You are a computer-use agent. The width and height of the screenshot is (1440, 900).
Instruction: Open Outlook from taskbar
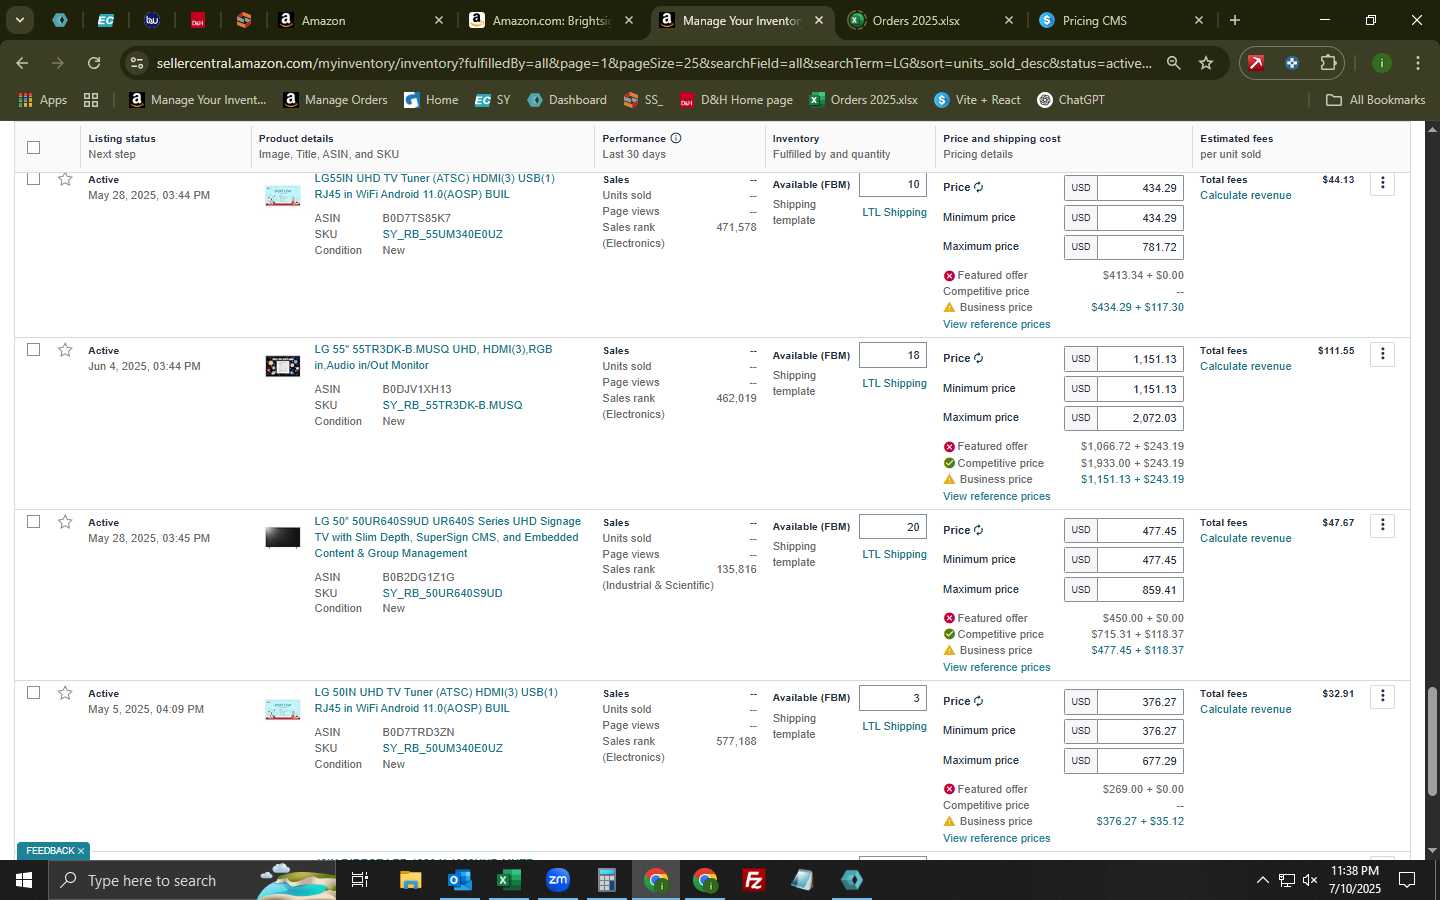point(459,880)
